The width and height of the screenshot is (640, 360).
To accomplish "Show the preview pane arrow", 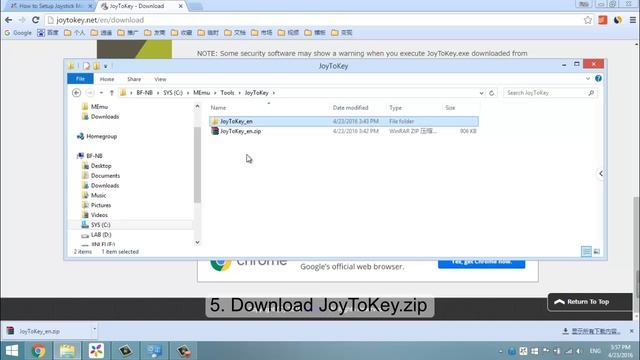I will pos(601,173).
